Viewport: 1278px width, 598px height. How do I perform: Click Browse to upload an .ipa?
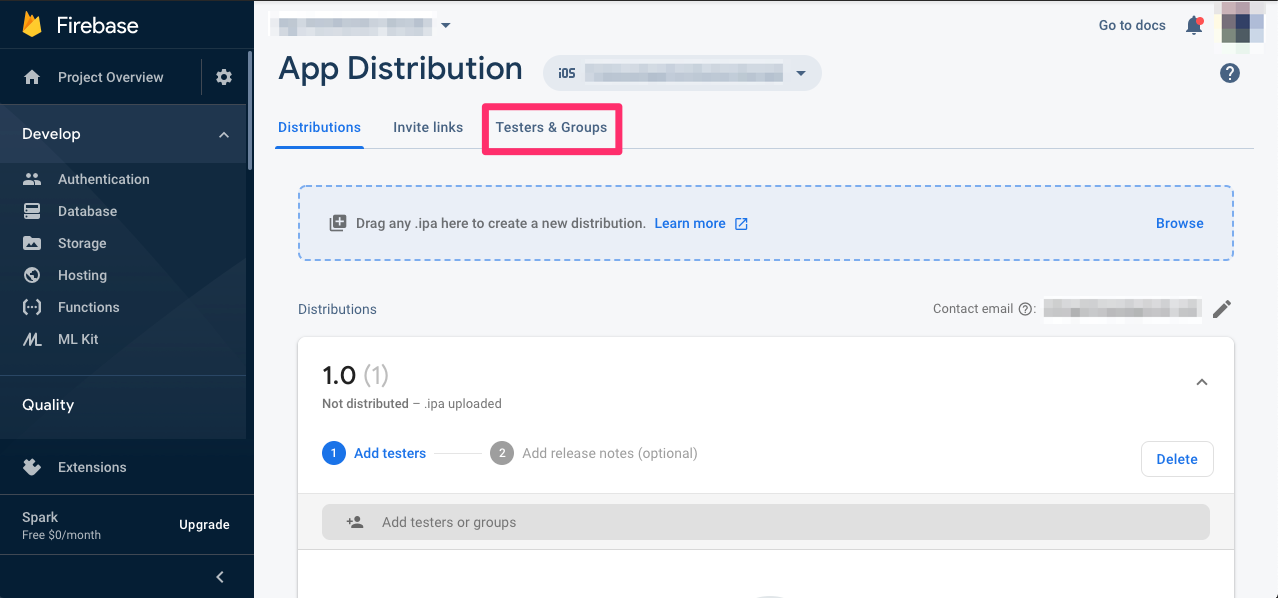coord(1180,223)
